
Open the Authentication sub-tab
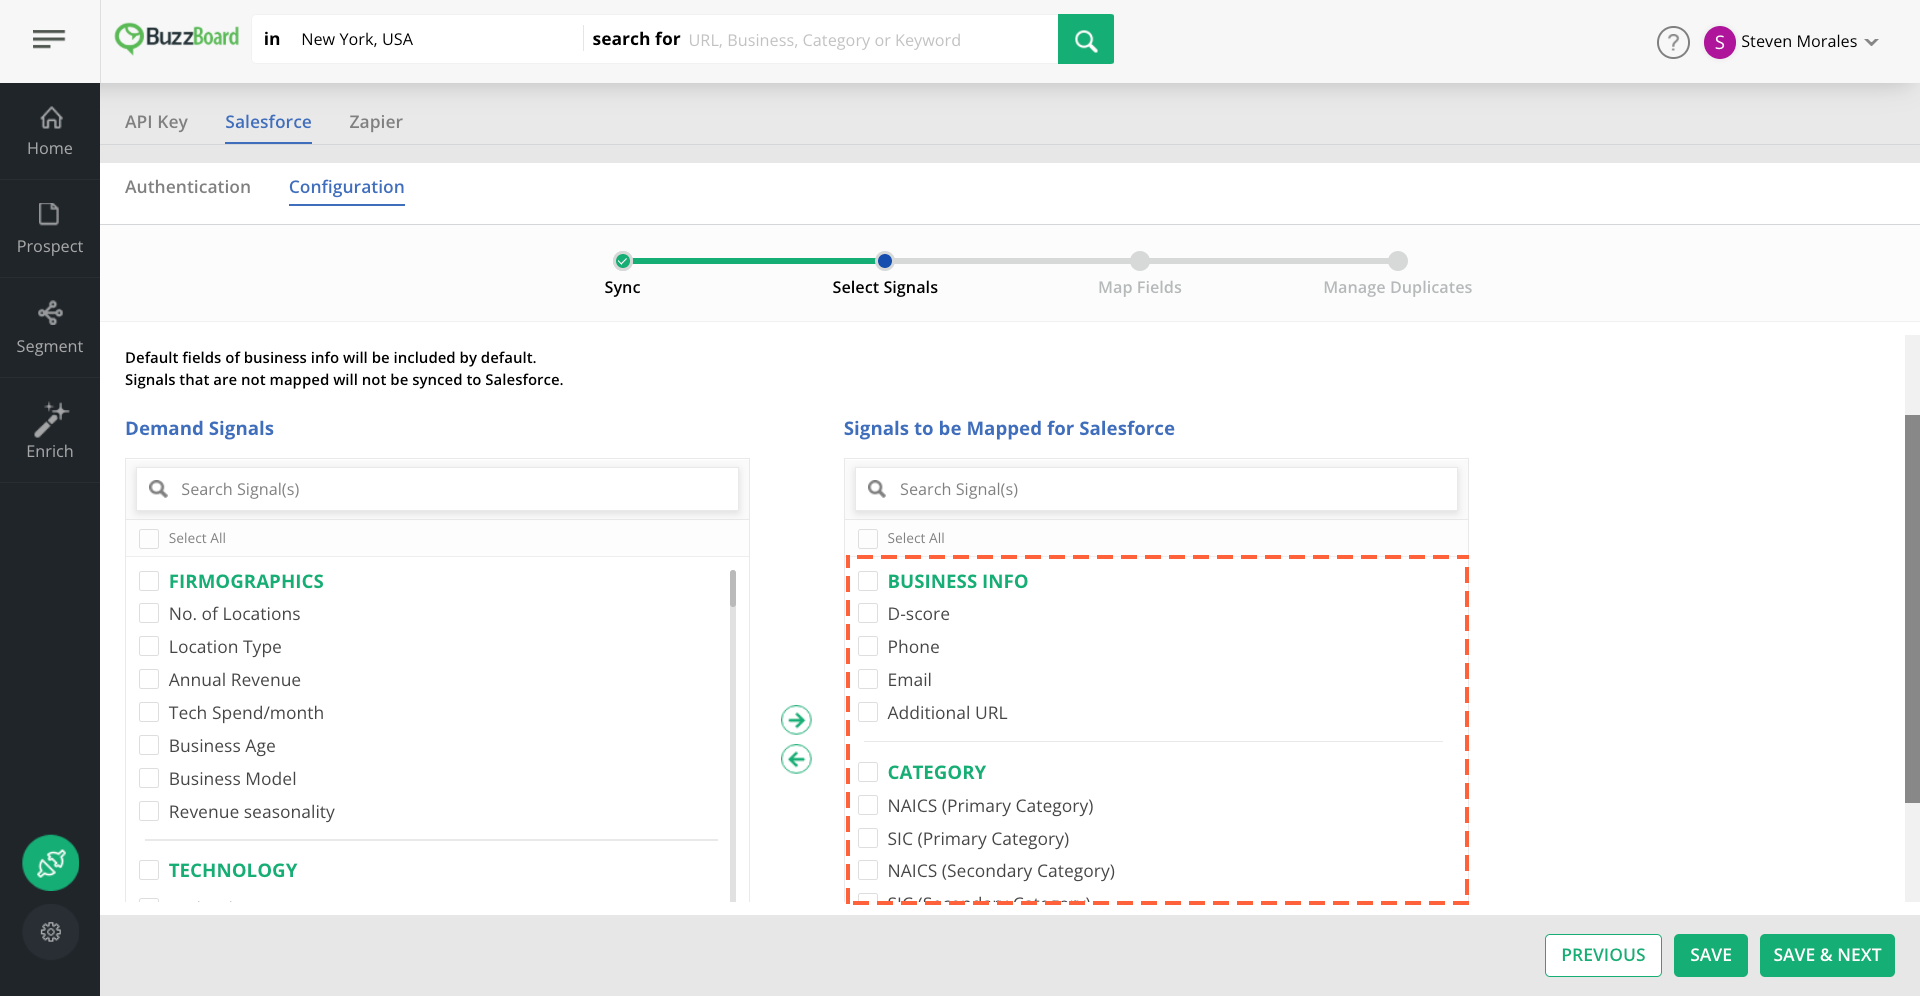coord(188,187)
